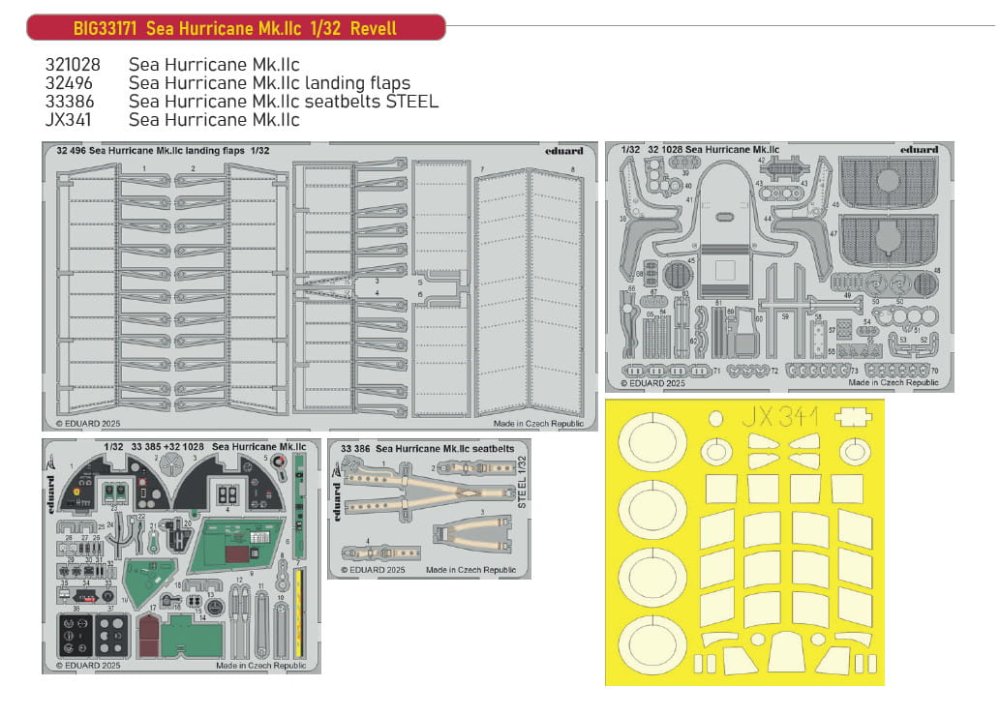Image resolution: width=1000 pixels, height=716 pixels.
Task: Click lap belt part 4 on seatbelts fret
Action: (x=381, y=552)
